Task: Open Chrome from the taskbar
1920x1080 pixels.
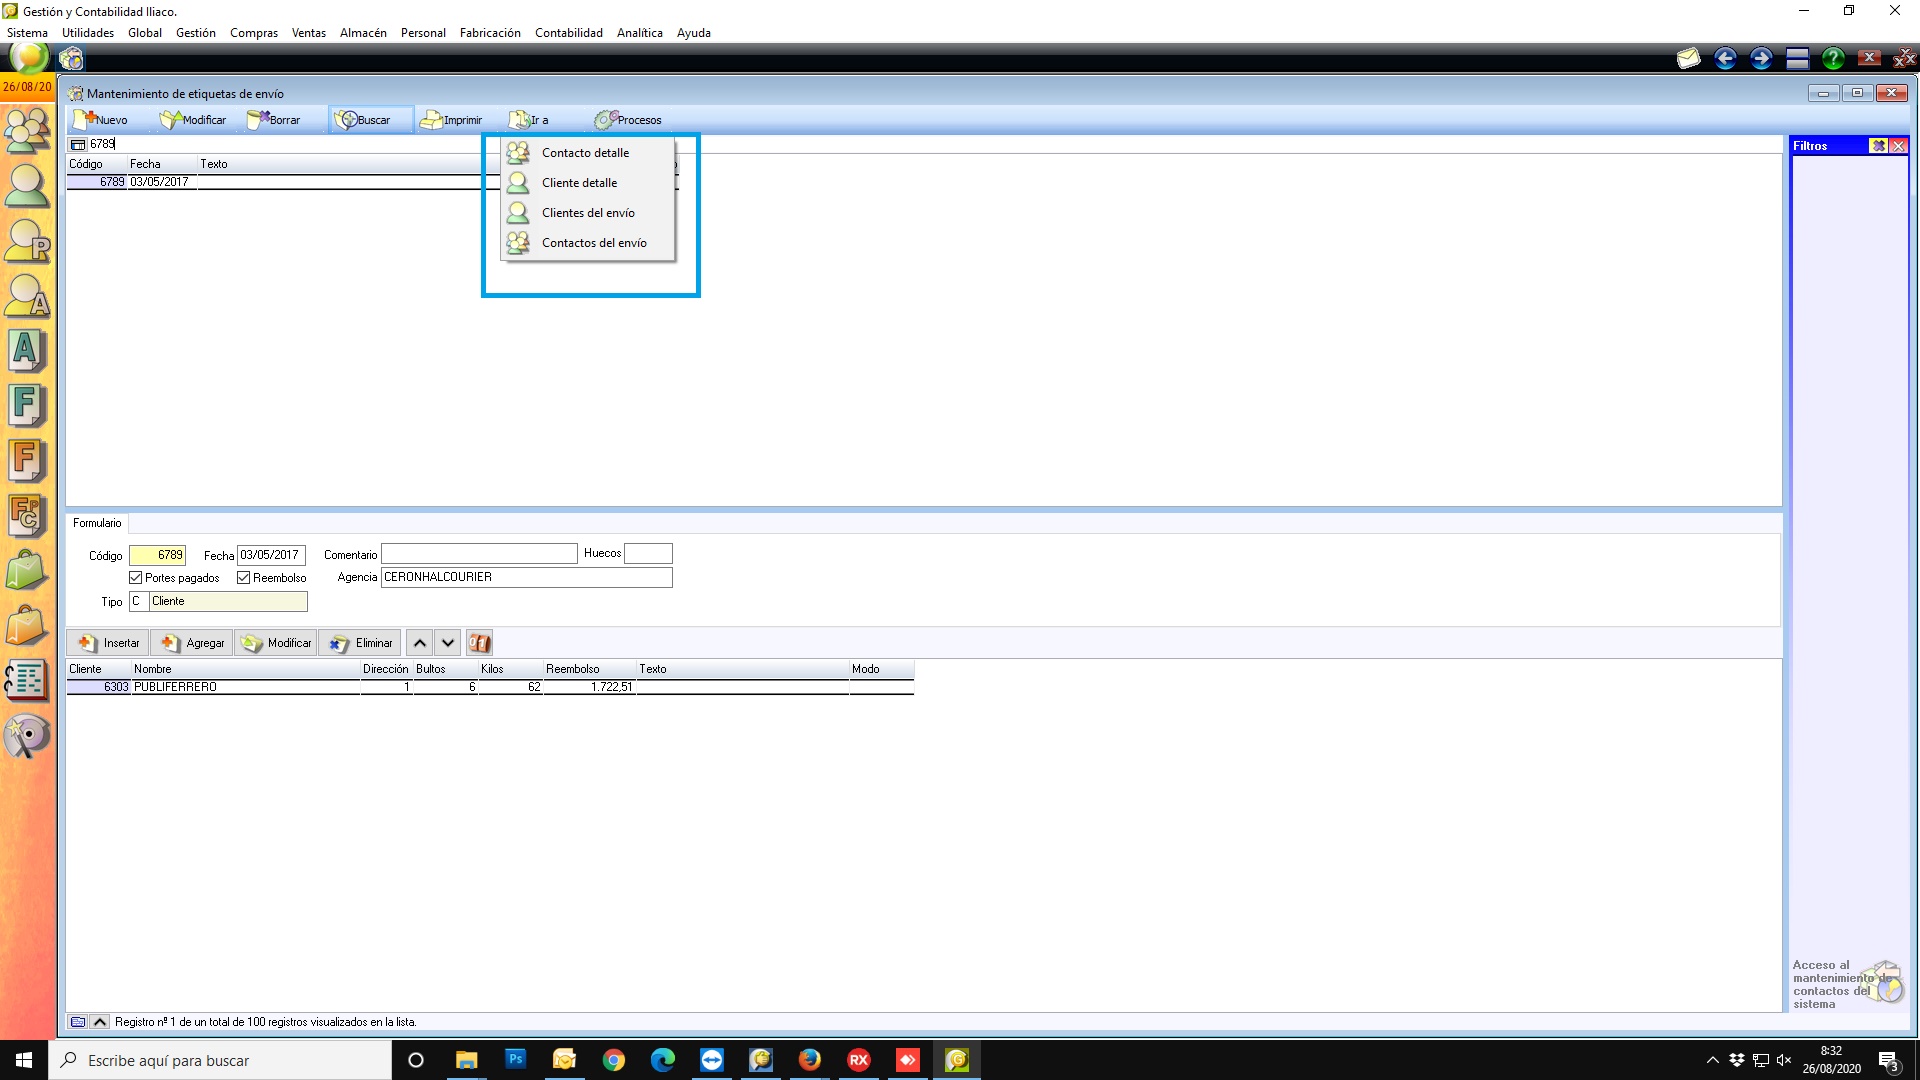Action: [614, 1060]
